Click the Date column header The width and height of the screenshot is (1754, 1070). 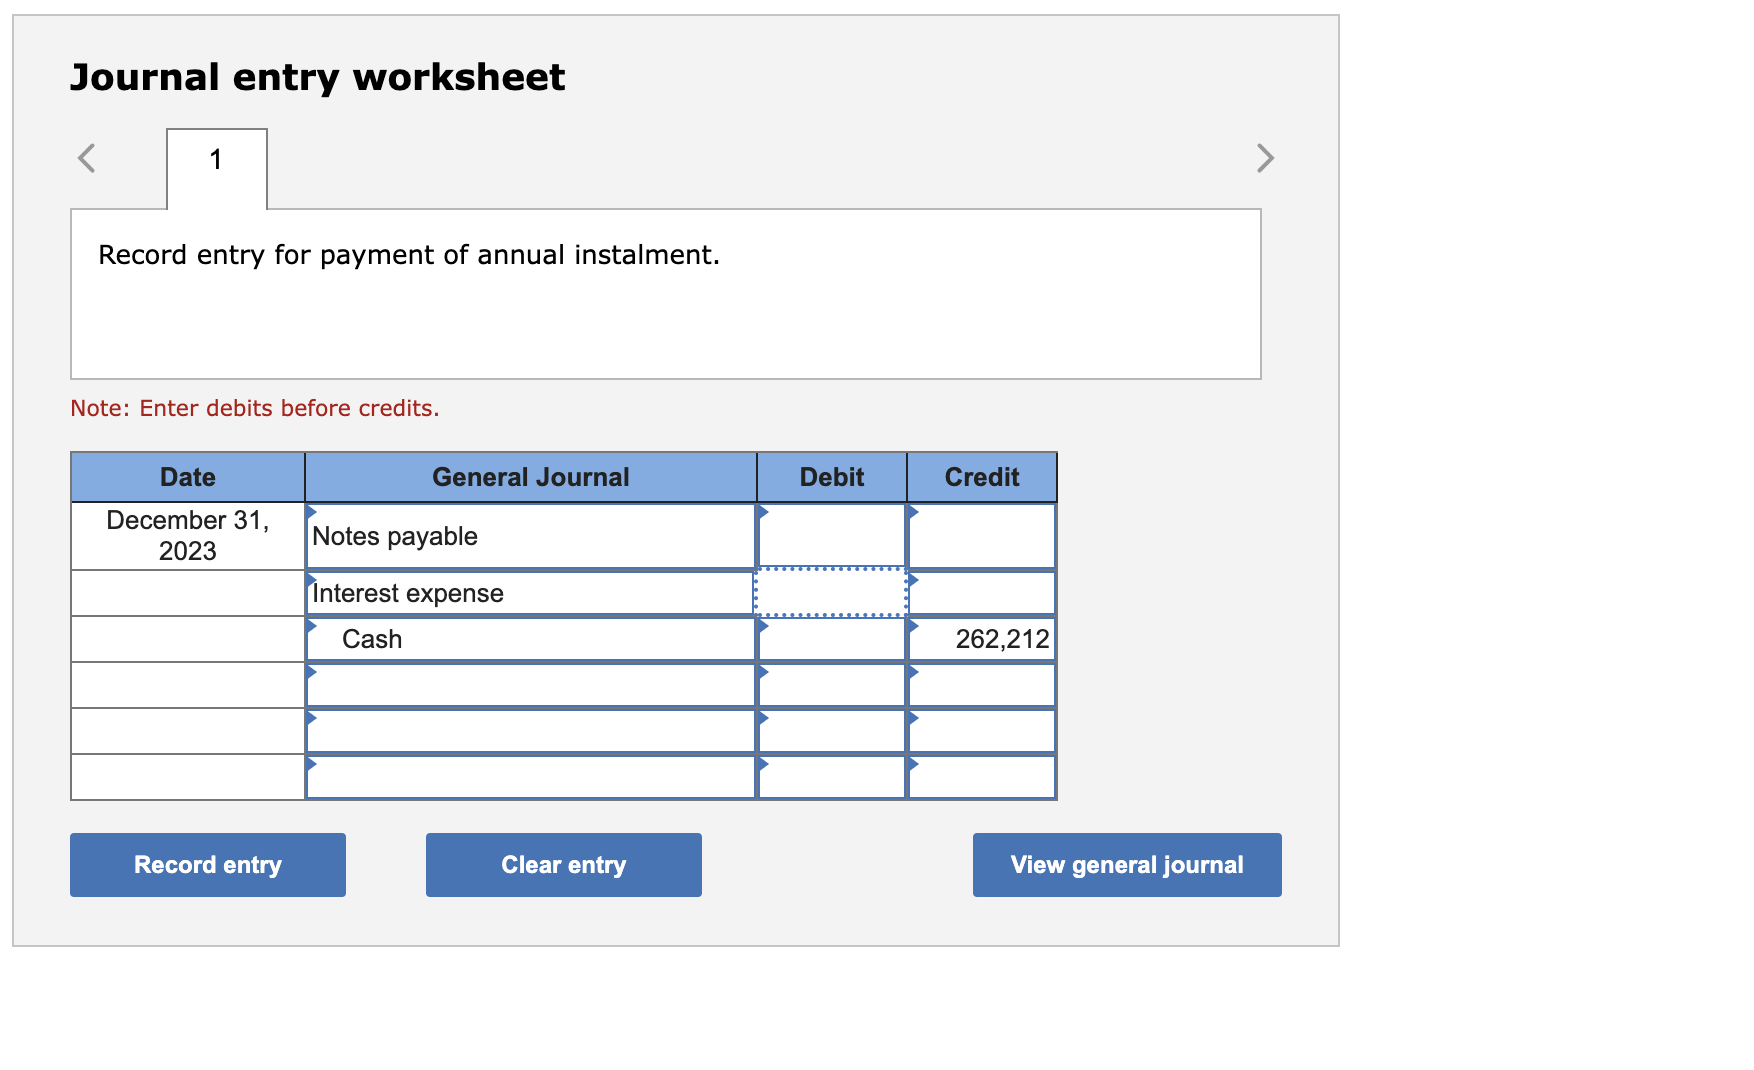tap(188, 477)
